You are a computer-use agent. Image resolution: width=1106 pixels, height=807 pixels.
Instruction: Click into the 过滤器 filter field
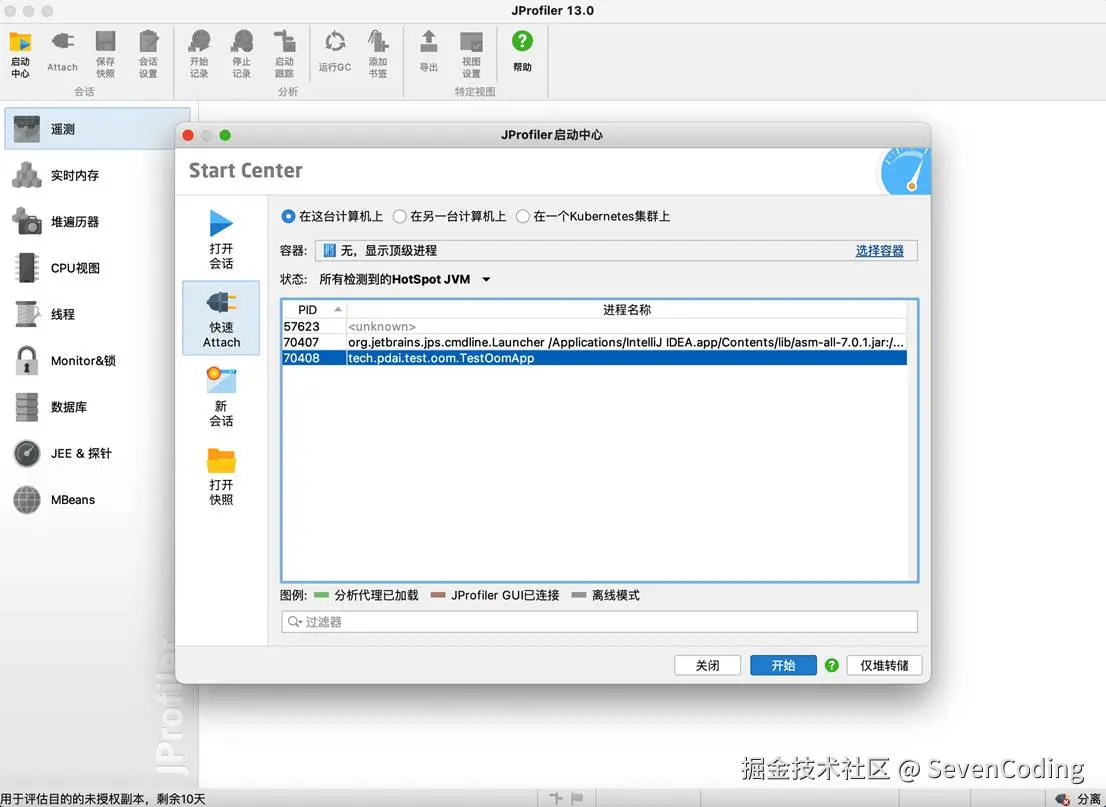click(600, 621)
